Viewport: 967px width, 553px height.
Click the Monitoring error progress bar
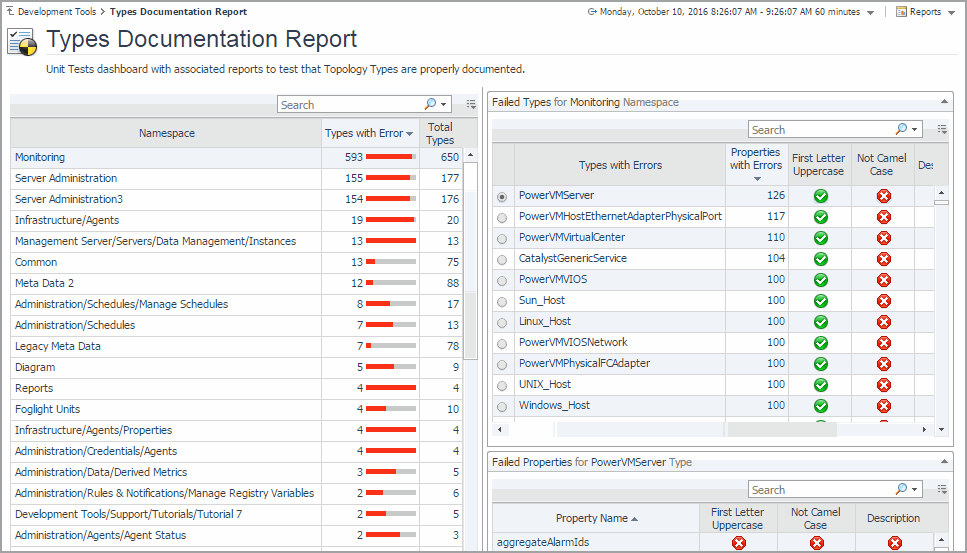[391, 157]
